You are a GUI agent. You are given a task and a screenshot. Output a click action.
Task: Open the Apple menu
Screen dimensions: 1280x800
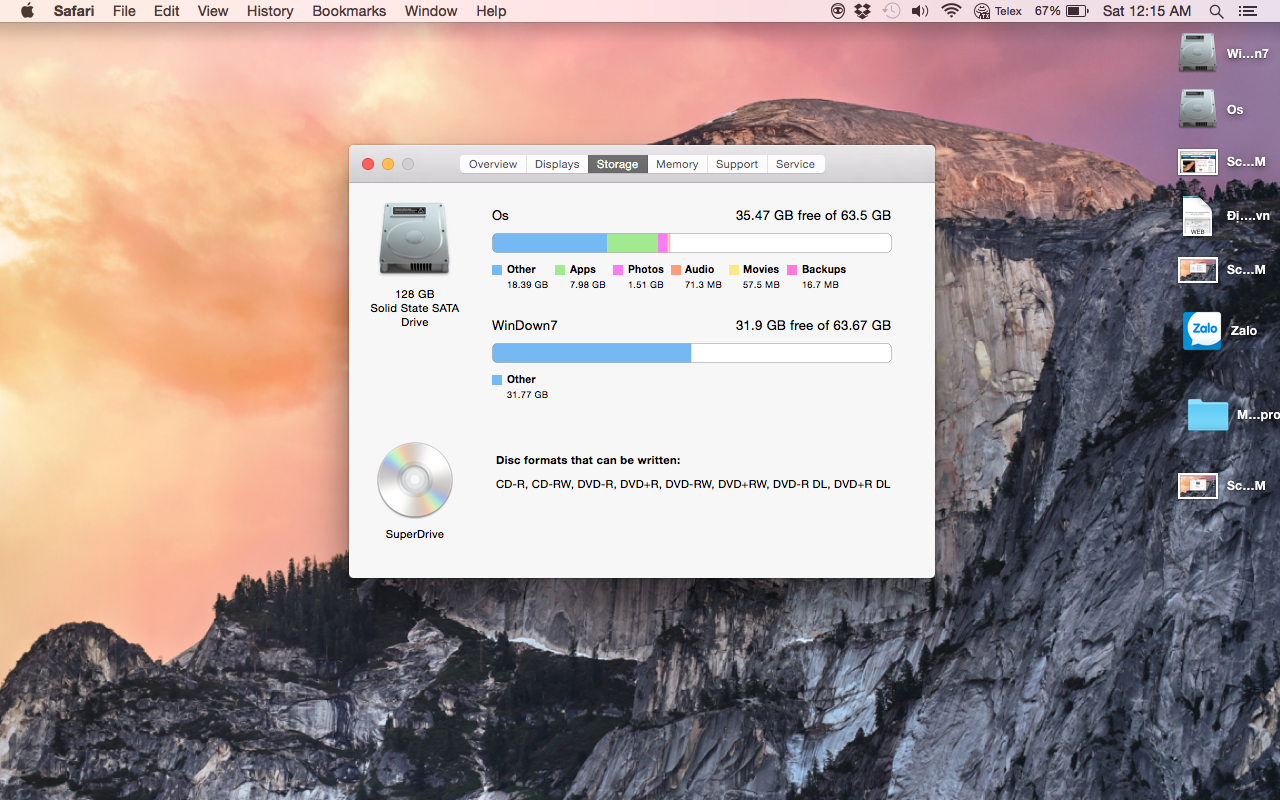(x=27, y=11)
